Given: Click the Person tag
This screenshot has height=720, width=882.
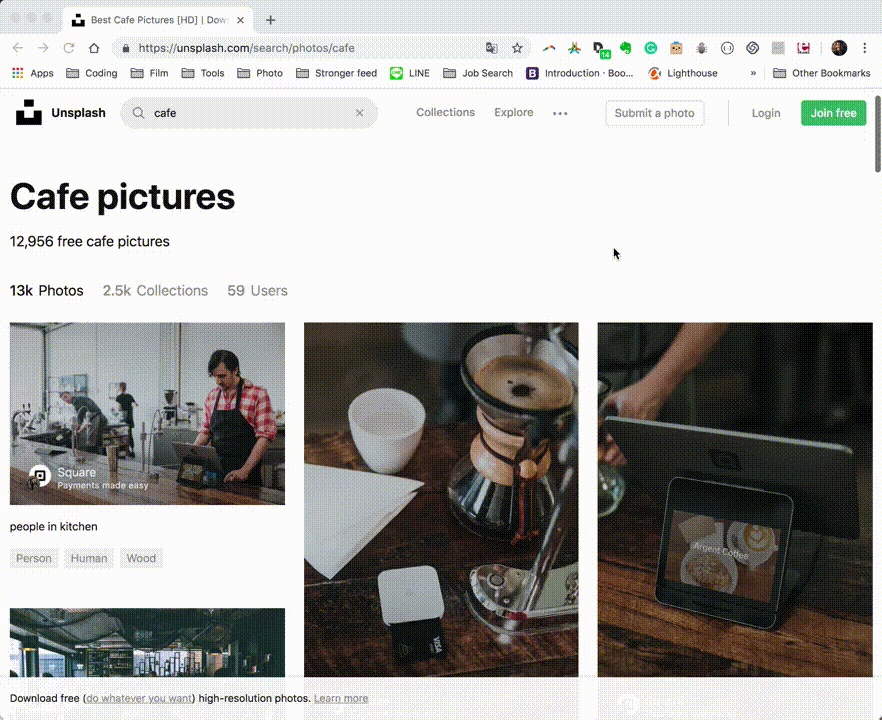Looking at the screenshot, I should click(x=34, y=558).
